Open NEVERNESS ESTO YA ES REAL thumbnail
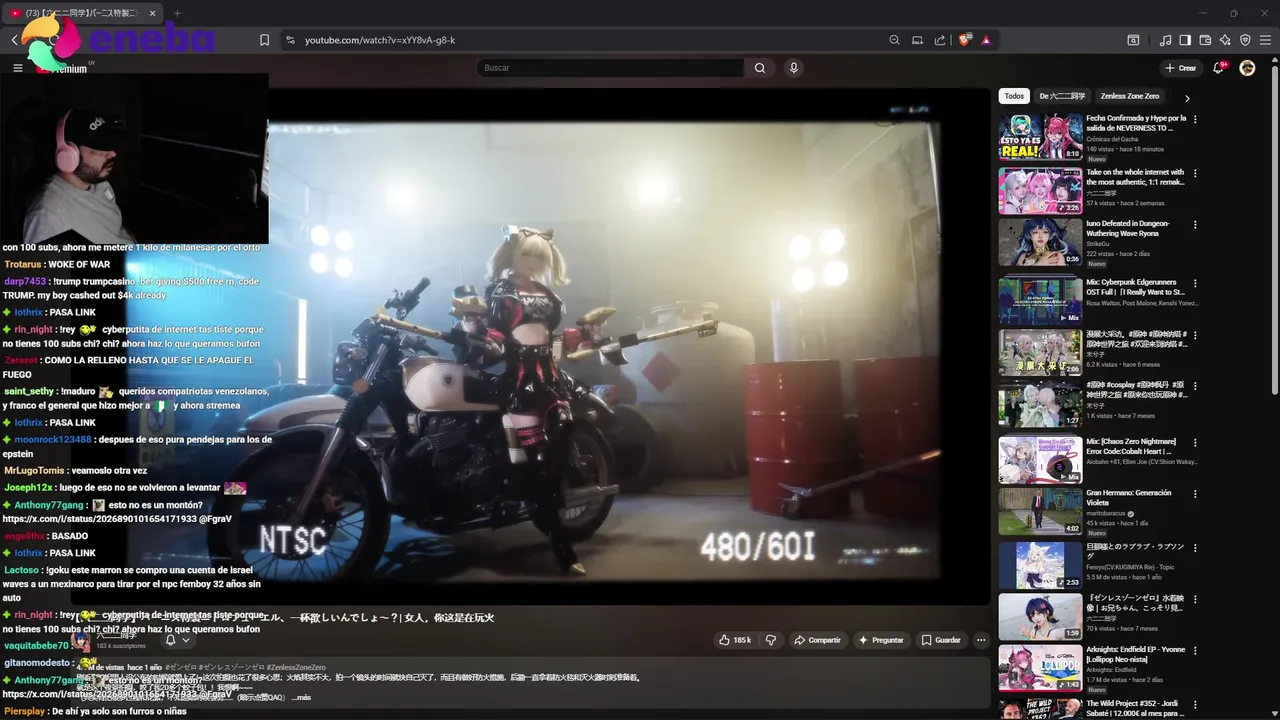The width and height of the screenshot is (1280, 720). 1040,136
